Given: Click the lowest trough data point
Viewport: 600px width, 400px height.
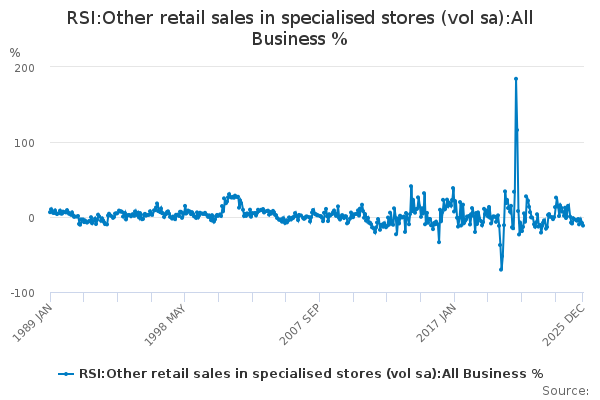Looking at the screenshot, I should pos(501,269).
